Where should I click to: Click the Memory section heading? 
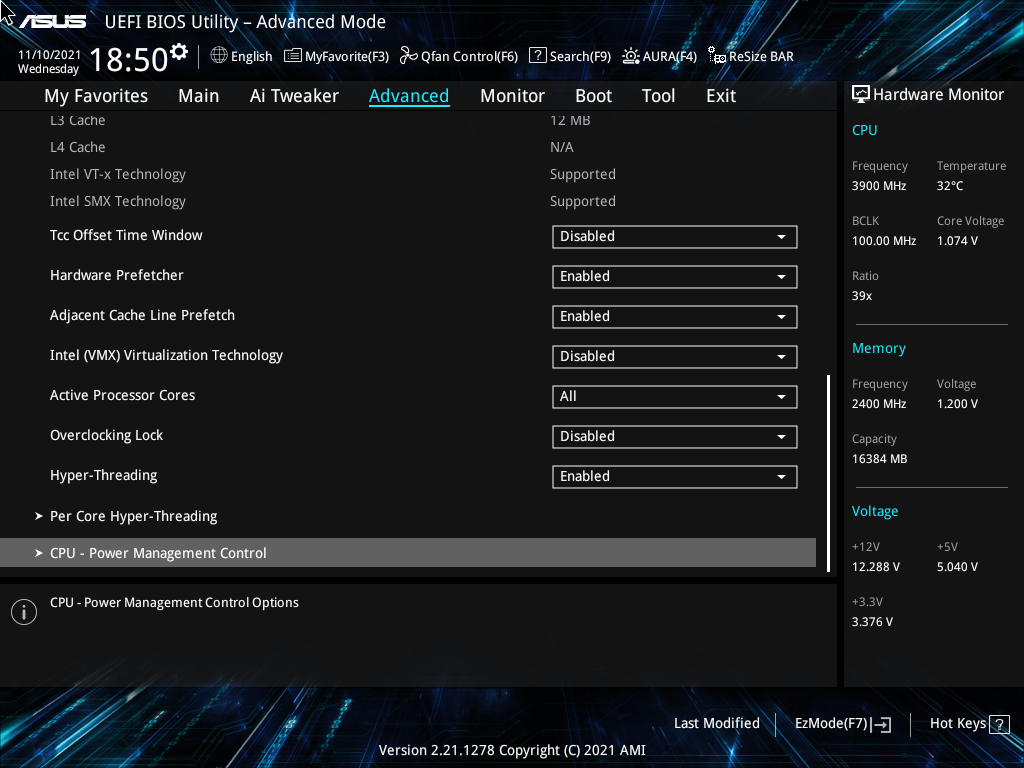879,349
